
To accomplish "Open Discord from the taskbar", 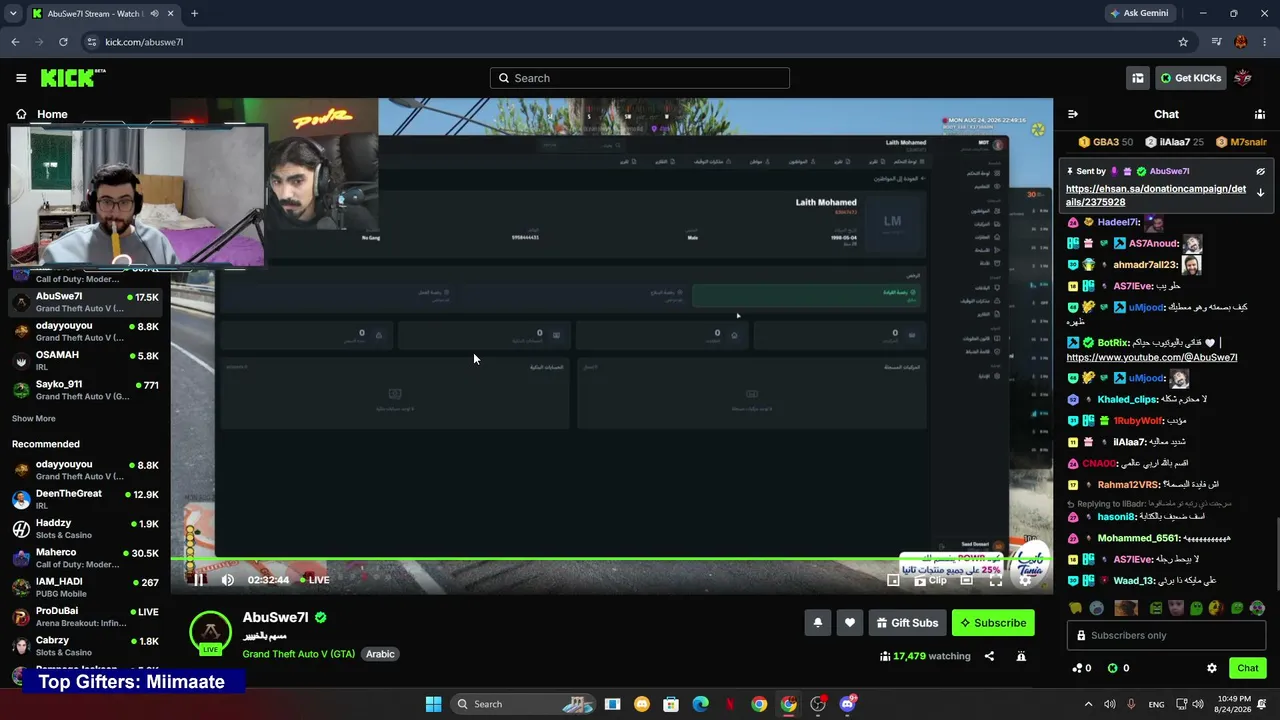I will click(848, 704).
